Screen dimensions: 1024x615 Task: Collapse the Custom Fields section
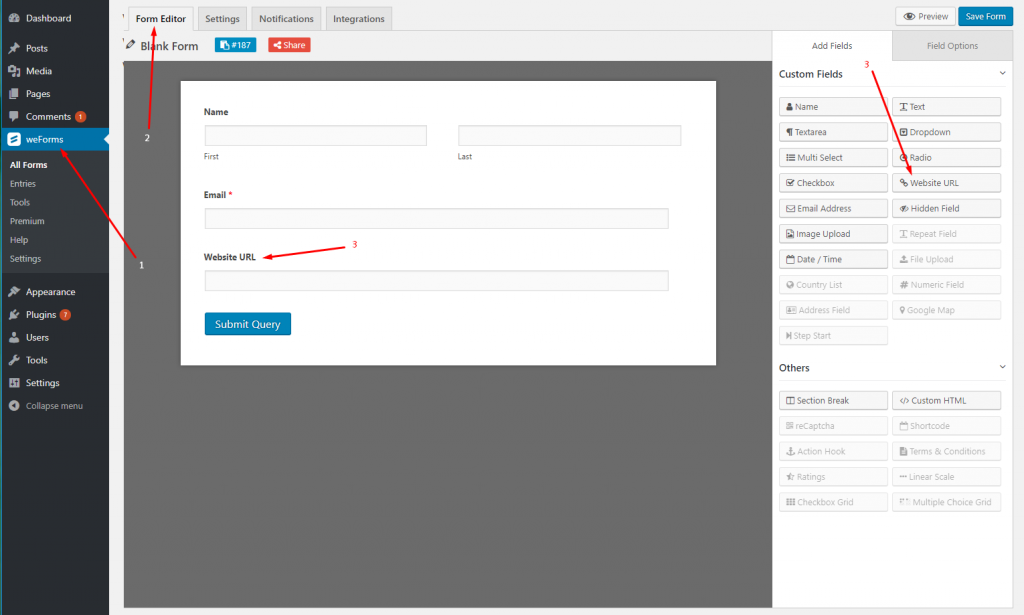click(x=1003, y=74)
